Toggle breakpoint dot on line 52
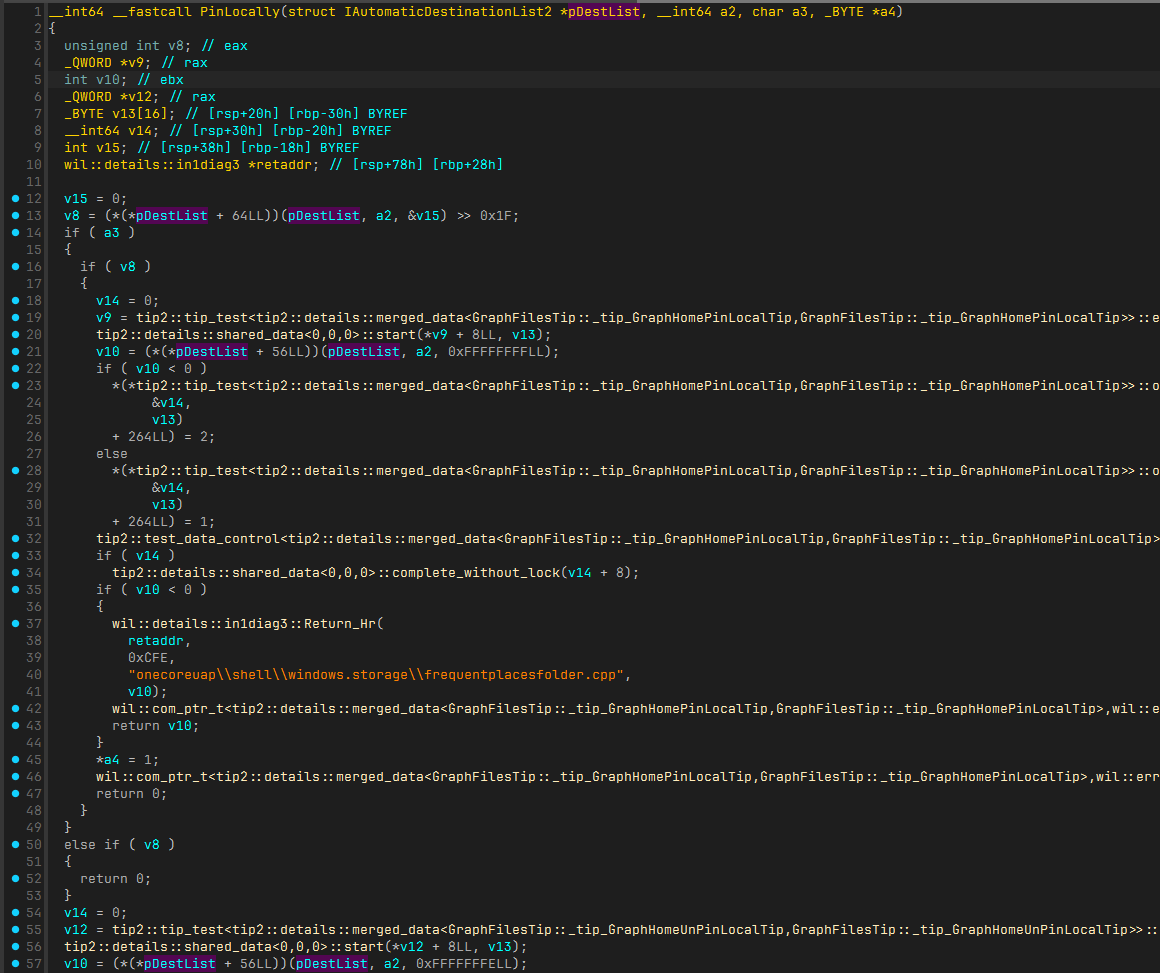1160x973 pixels. tap(15, 879)
